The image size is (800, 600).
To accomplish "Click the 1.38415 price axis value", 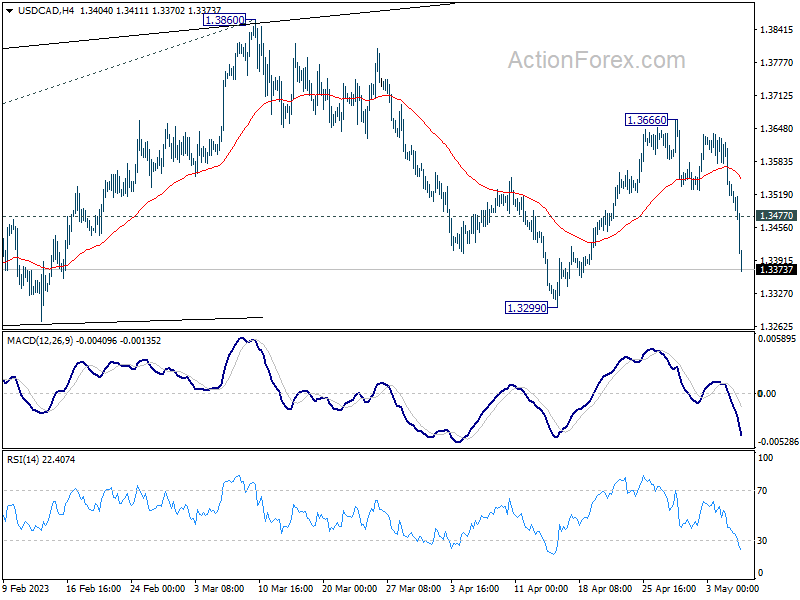I will (777, 30).
